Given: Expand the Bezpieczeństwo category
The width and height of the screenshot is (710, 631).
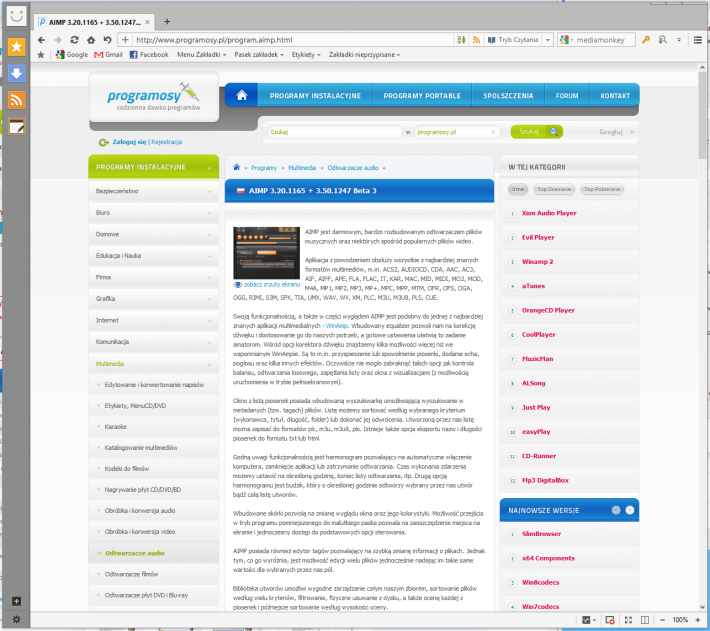Looking at the screenshot, I should 153,191.
